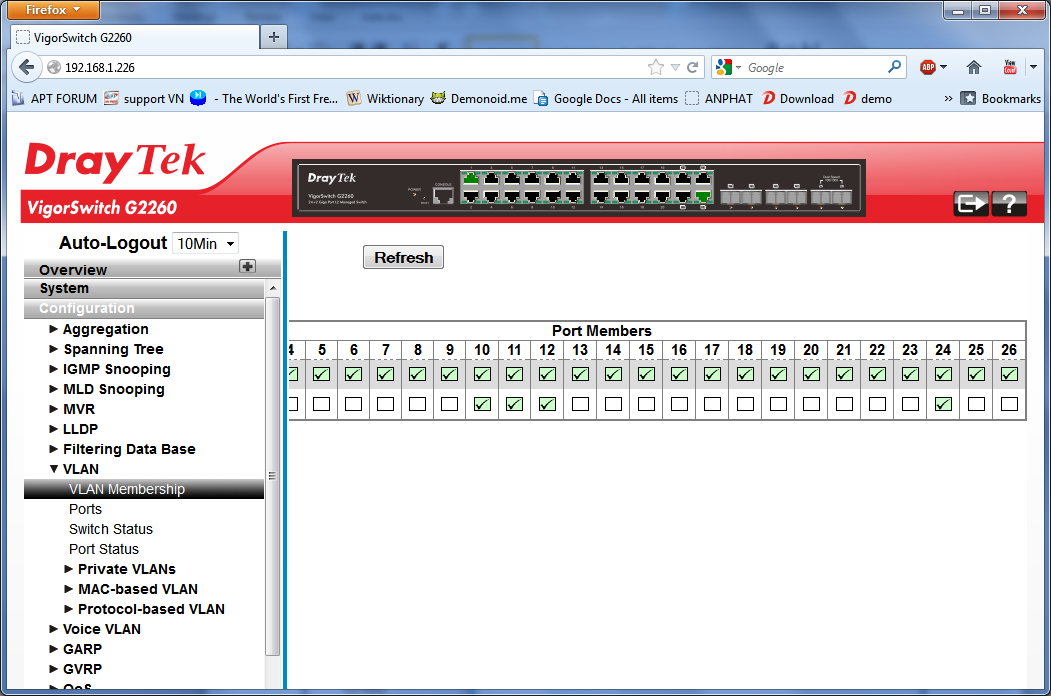Expand Protocol-based VLAN submenu
This screenshot has width=1051, height=696.
point(144,610)
